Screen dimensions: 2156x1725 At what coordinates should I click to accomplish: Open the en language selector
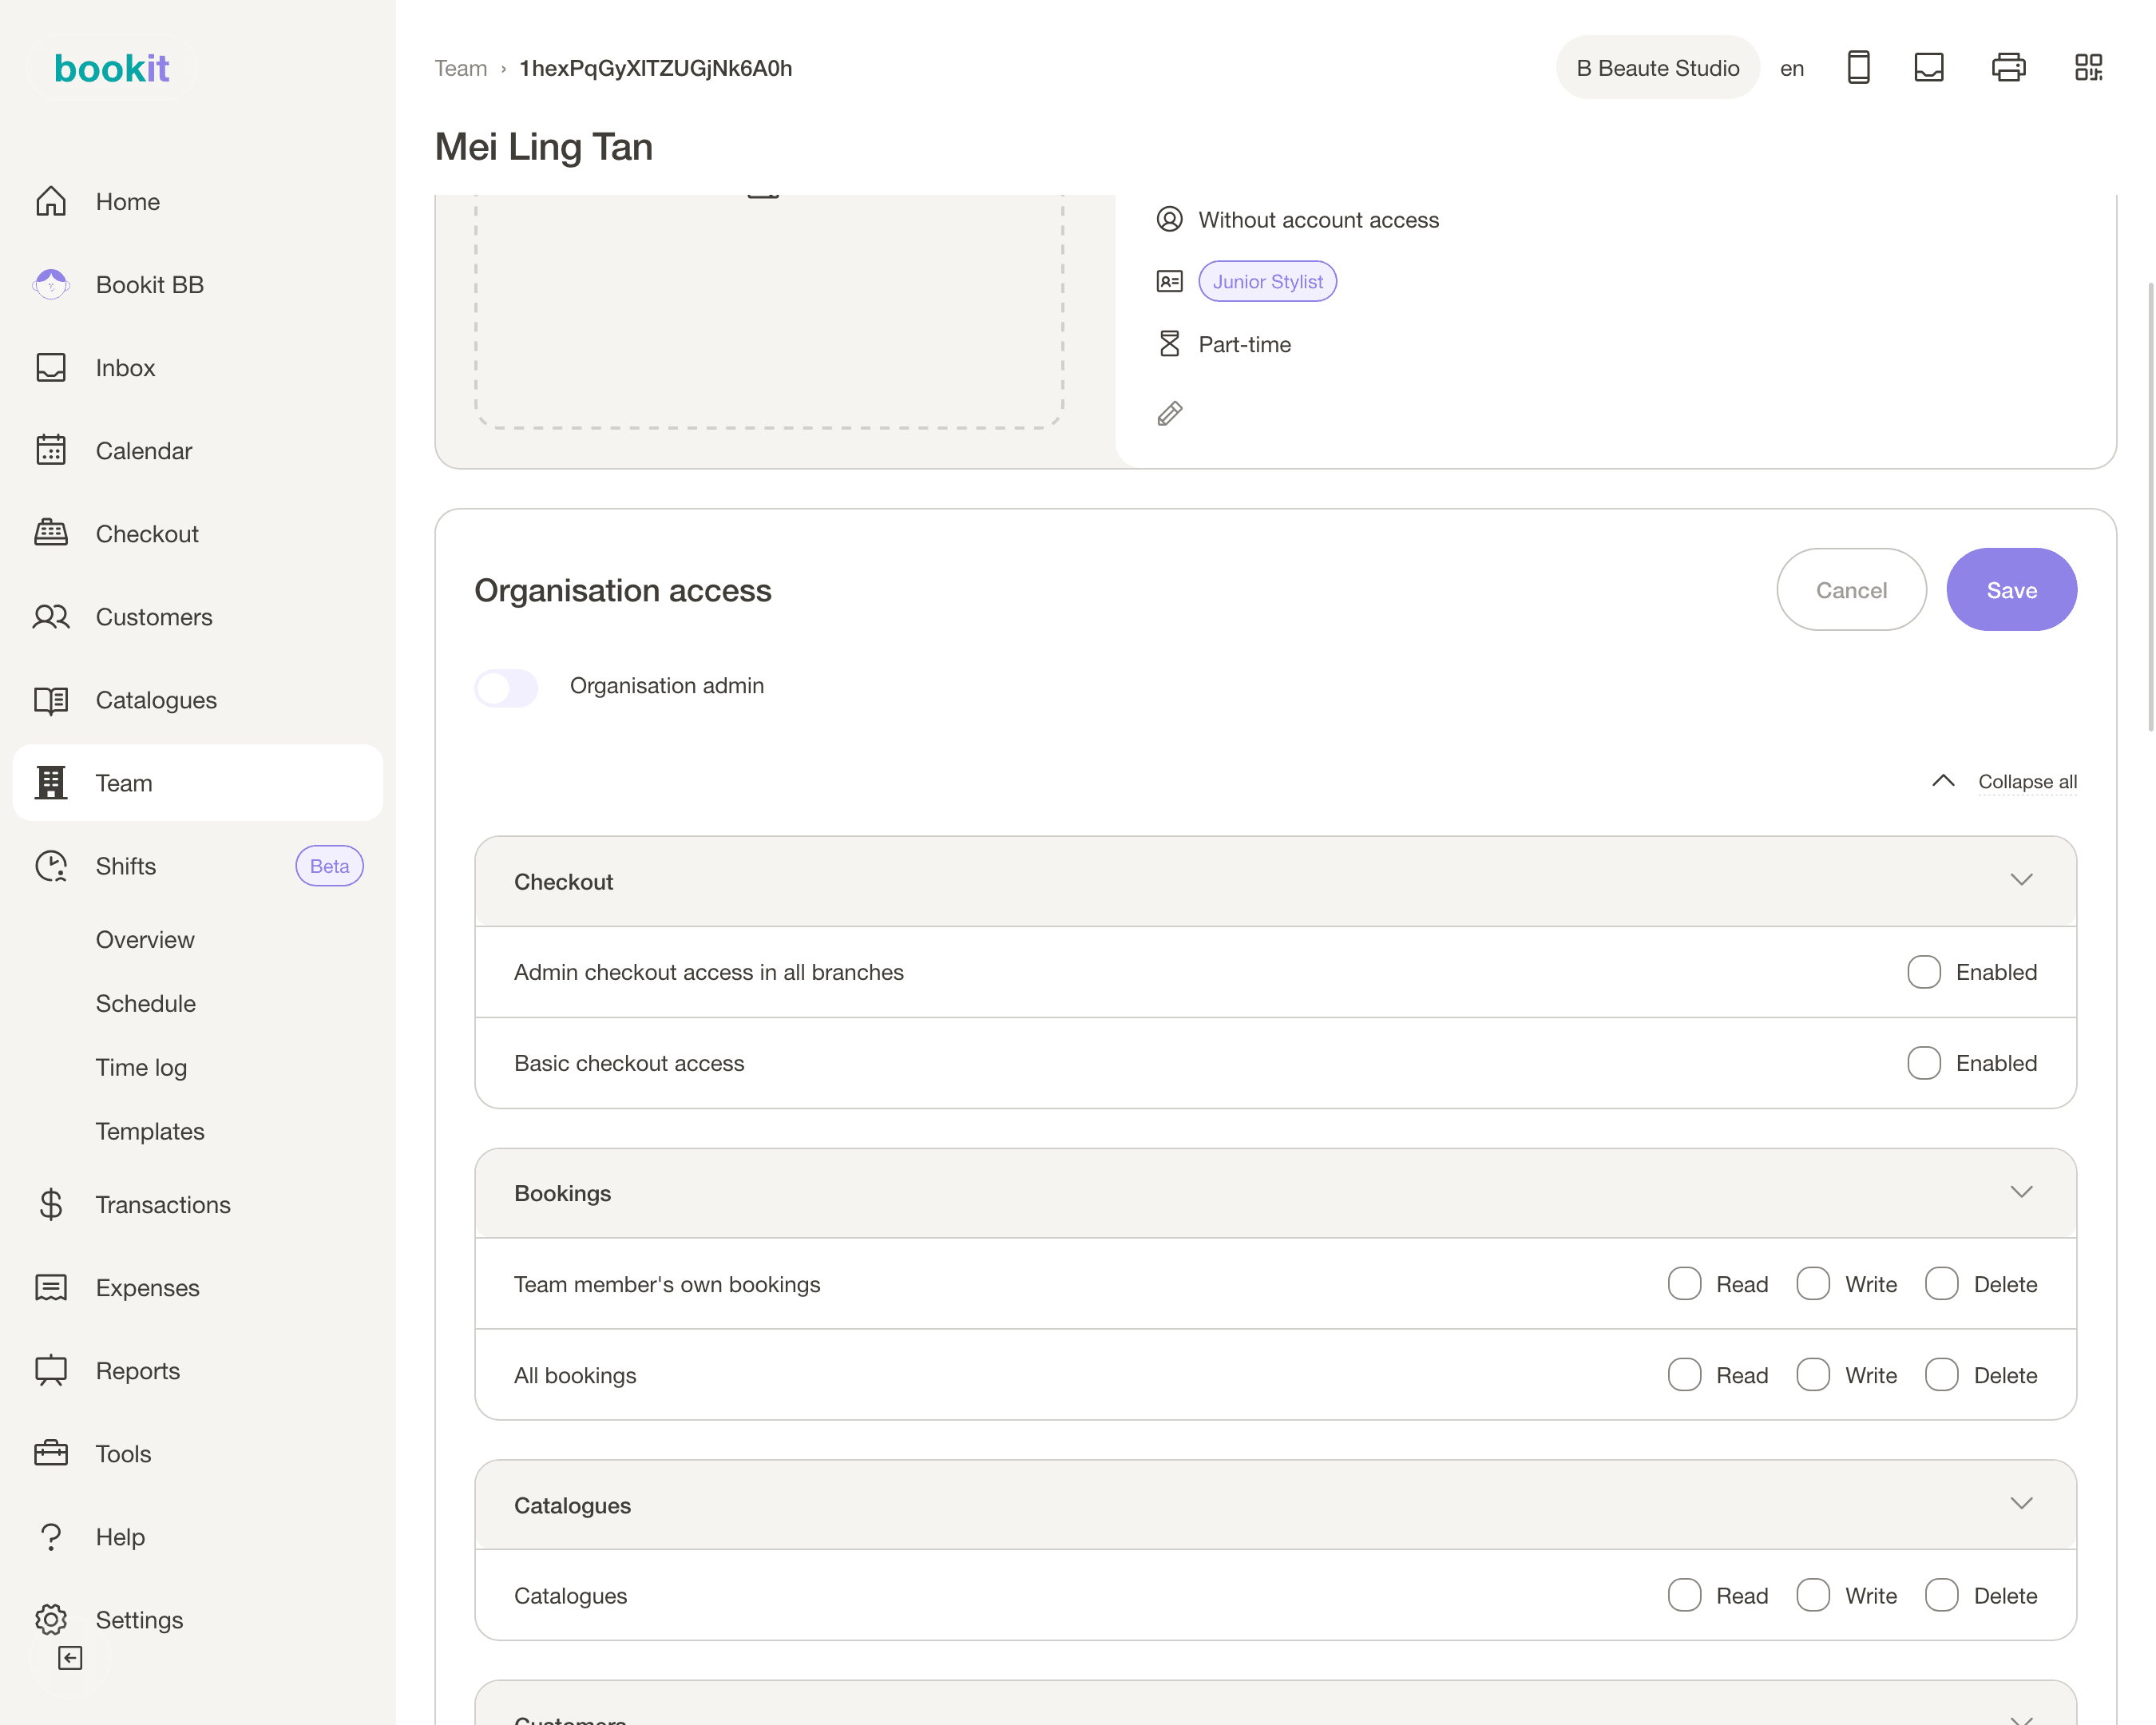click(x=1792, y=68)
